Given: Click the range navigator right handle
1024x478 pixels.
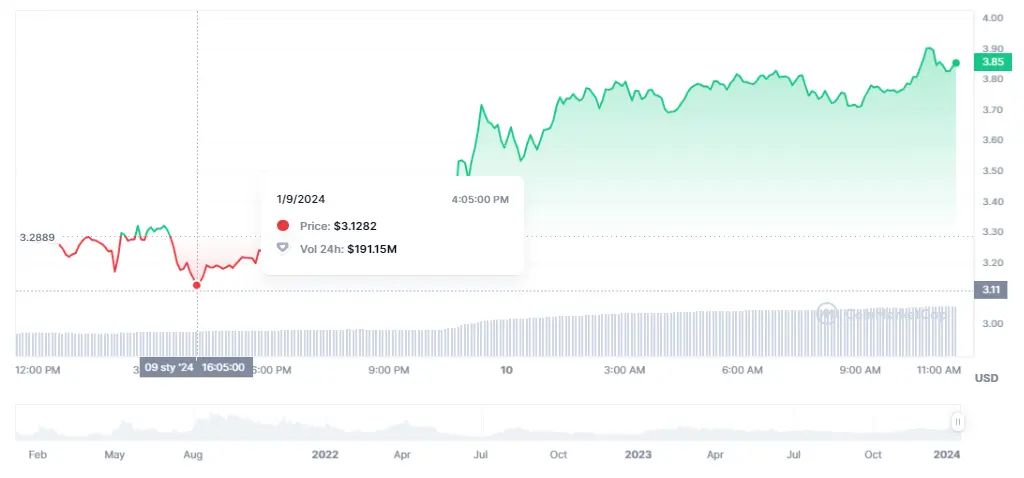Looking at the screenshot, I should pyautogui.click(x=958, y=422).
